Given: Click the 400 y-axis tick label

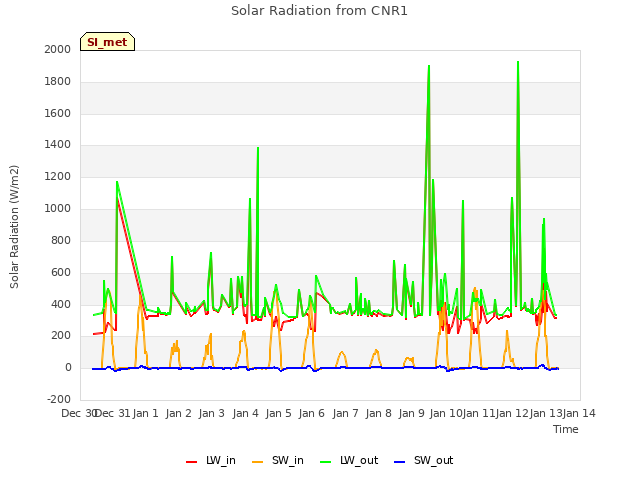Looking at the screenshot, I should [x=61, y=304].
